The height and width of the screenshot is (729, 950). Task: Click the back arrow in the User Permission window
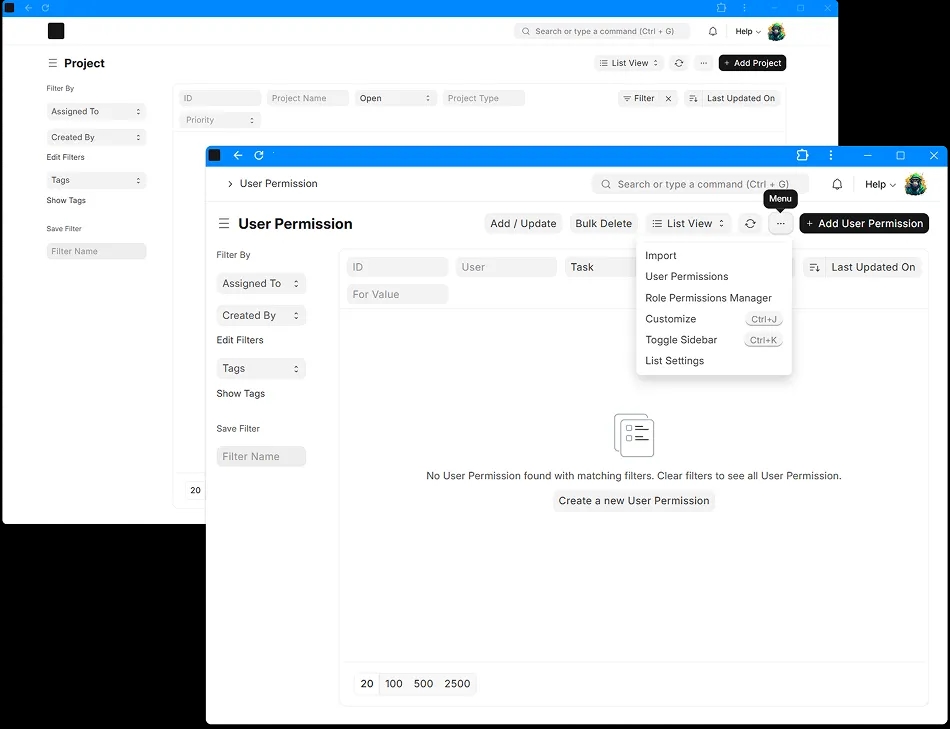tap(238, 156)
